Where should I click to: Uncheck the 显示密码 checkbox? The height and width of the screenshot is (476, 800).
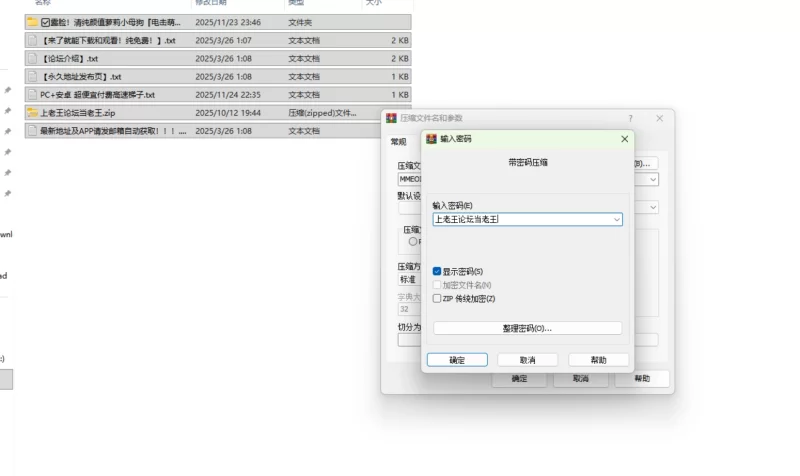pyautogui.click(x=437, y=271)
